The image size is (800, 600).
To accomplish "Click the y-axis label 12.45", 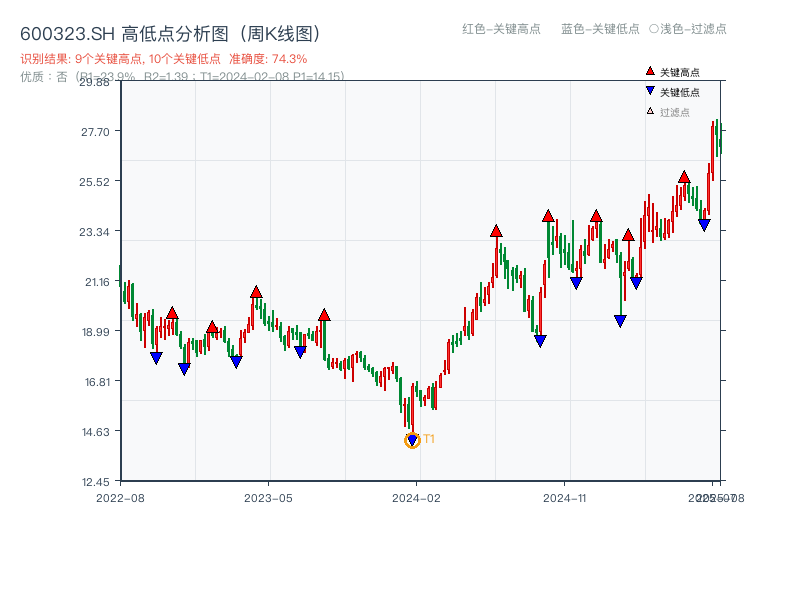I will click(95, 482).
